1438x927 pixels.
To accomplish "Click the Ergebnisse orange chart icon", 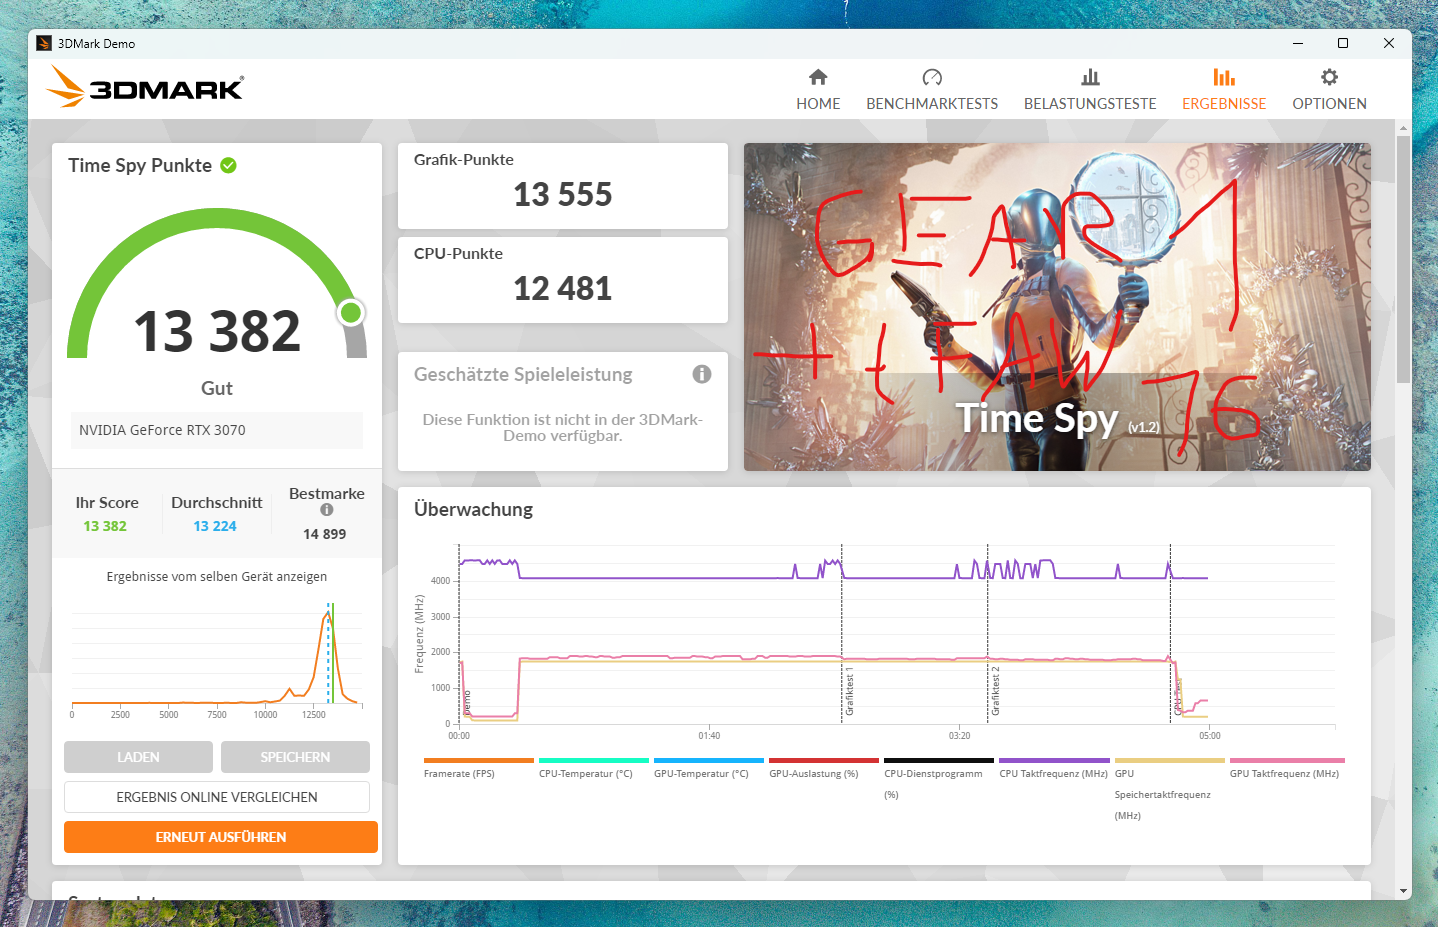I will tap(1224, 77).
